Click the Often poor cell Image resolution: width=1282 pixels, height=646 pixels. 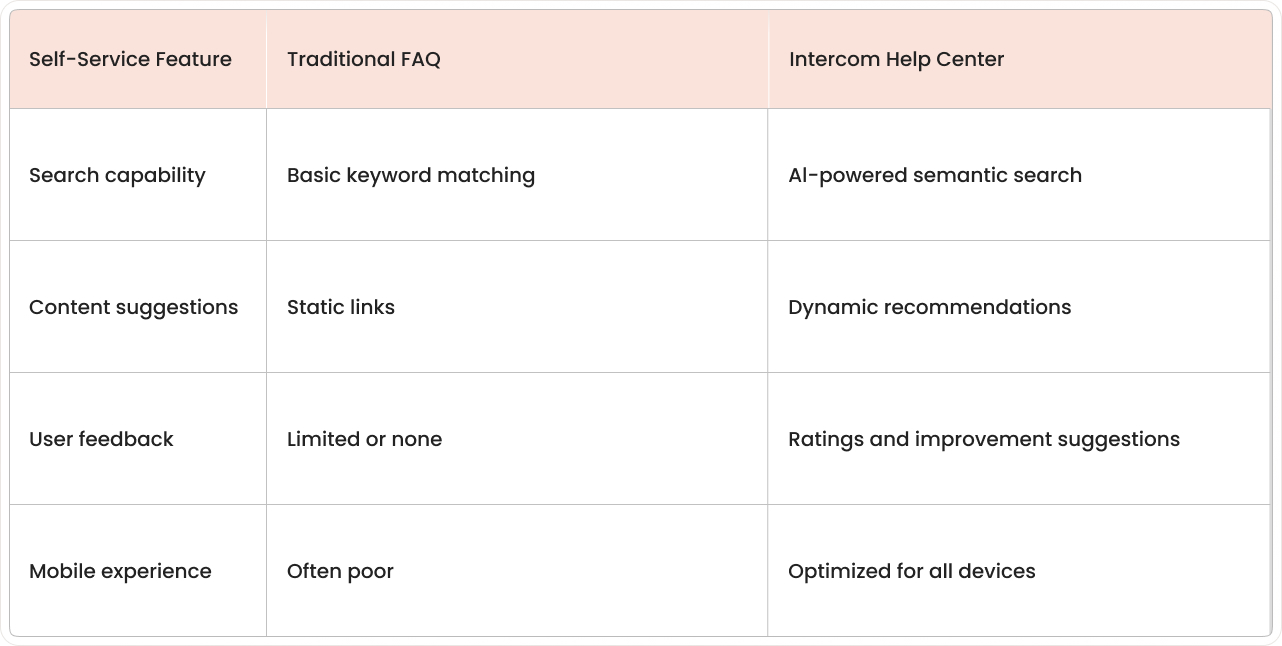click(x=517, y=571)
